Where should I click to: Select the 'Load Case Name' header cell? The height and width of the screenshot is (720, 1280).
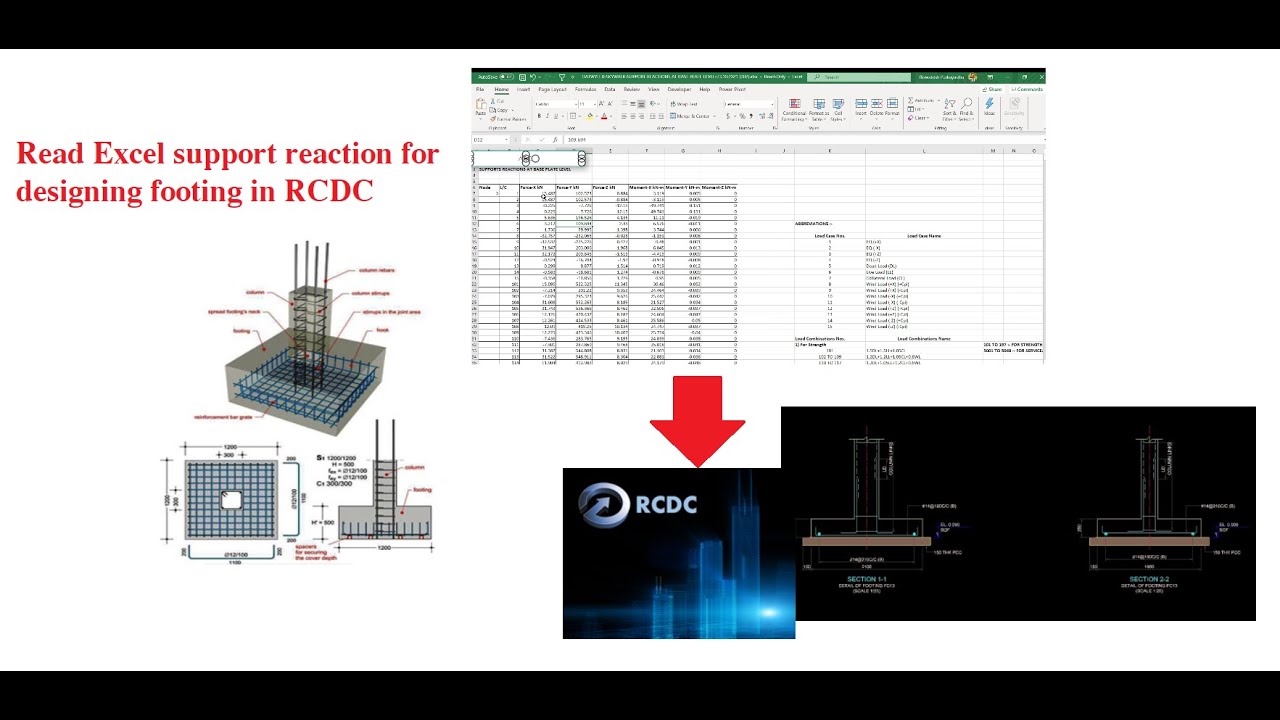coord(923,236)
